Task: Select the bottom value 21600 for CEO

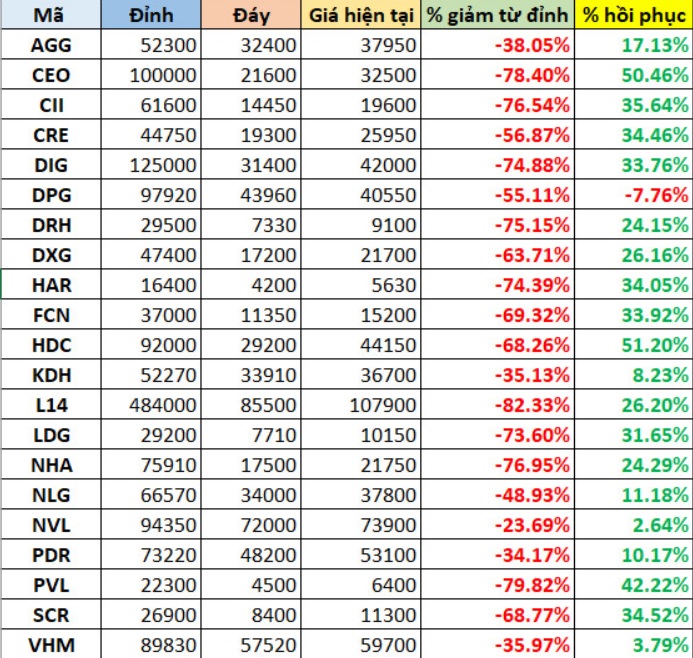Action: point(251,75)
